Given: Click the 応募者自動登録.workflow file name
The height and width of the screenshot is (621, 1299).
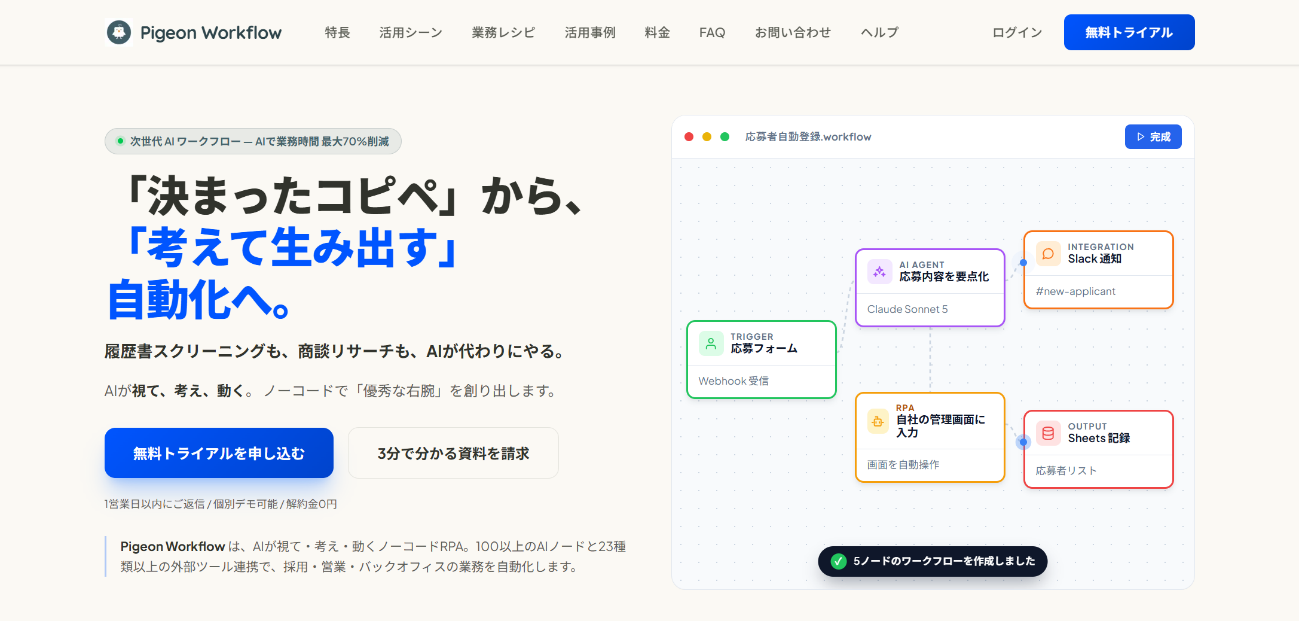Looking at the screenshot, I should (808, 137).
